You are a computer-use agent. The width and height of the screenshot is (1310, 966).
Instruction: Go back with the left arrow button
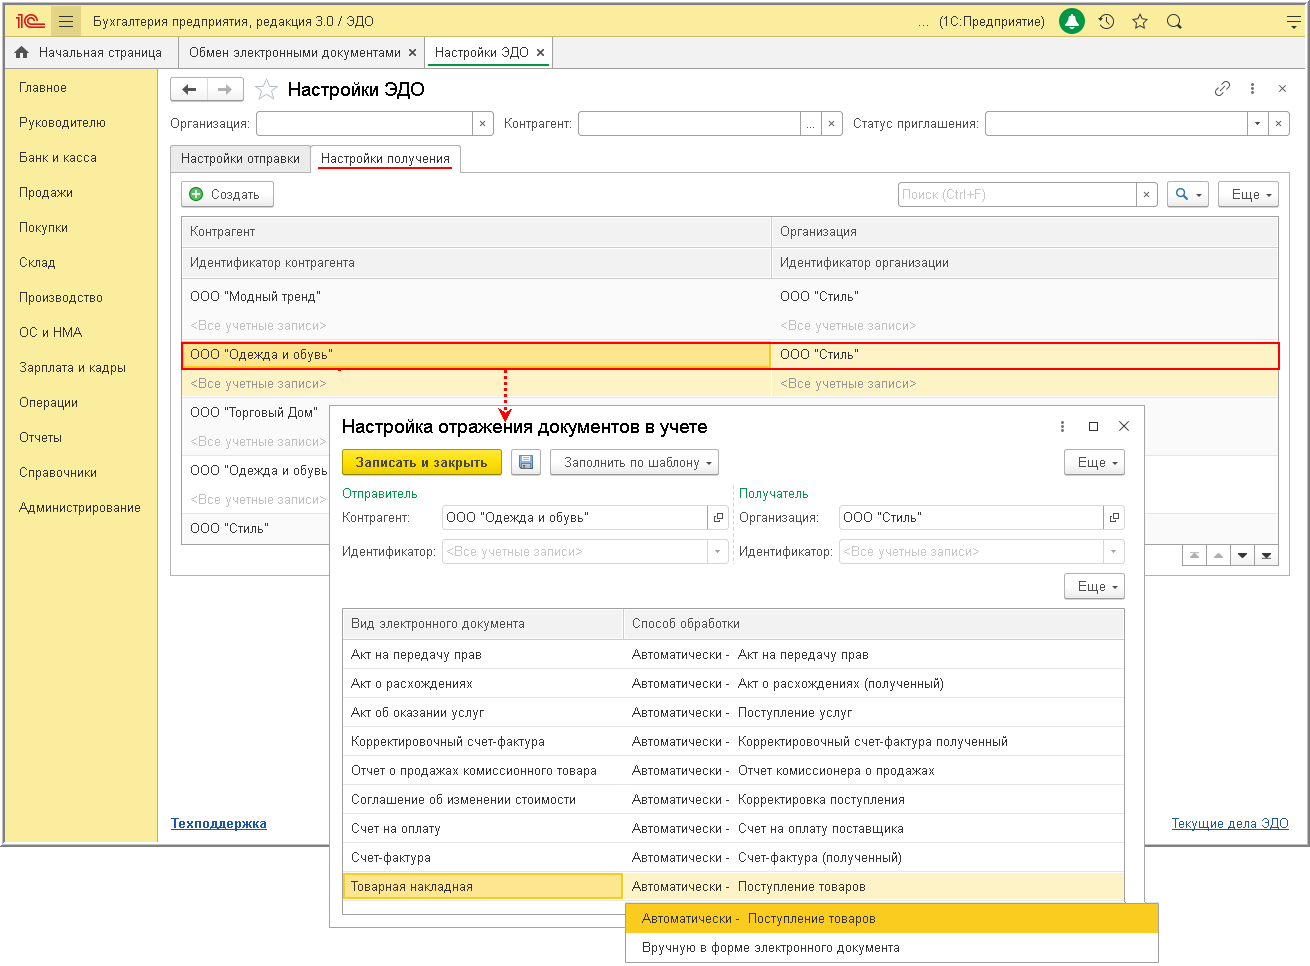[189, 89]
